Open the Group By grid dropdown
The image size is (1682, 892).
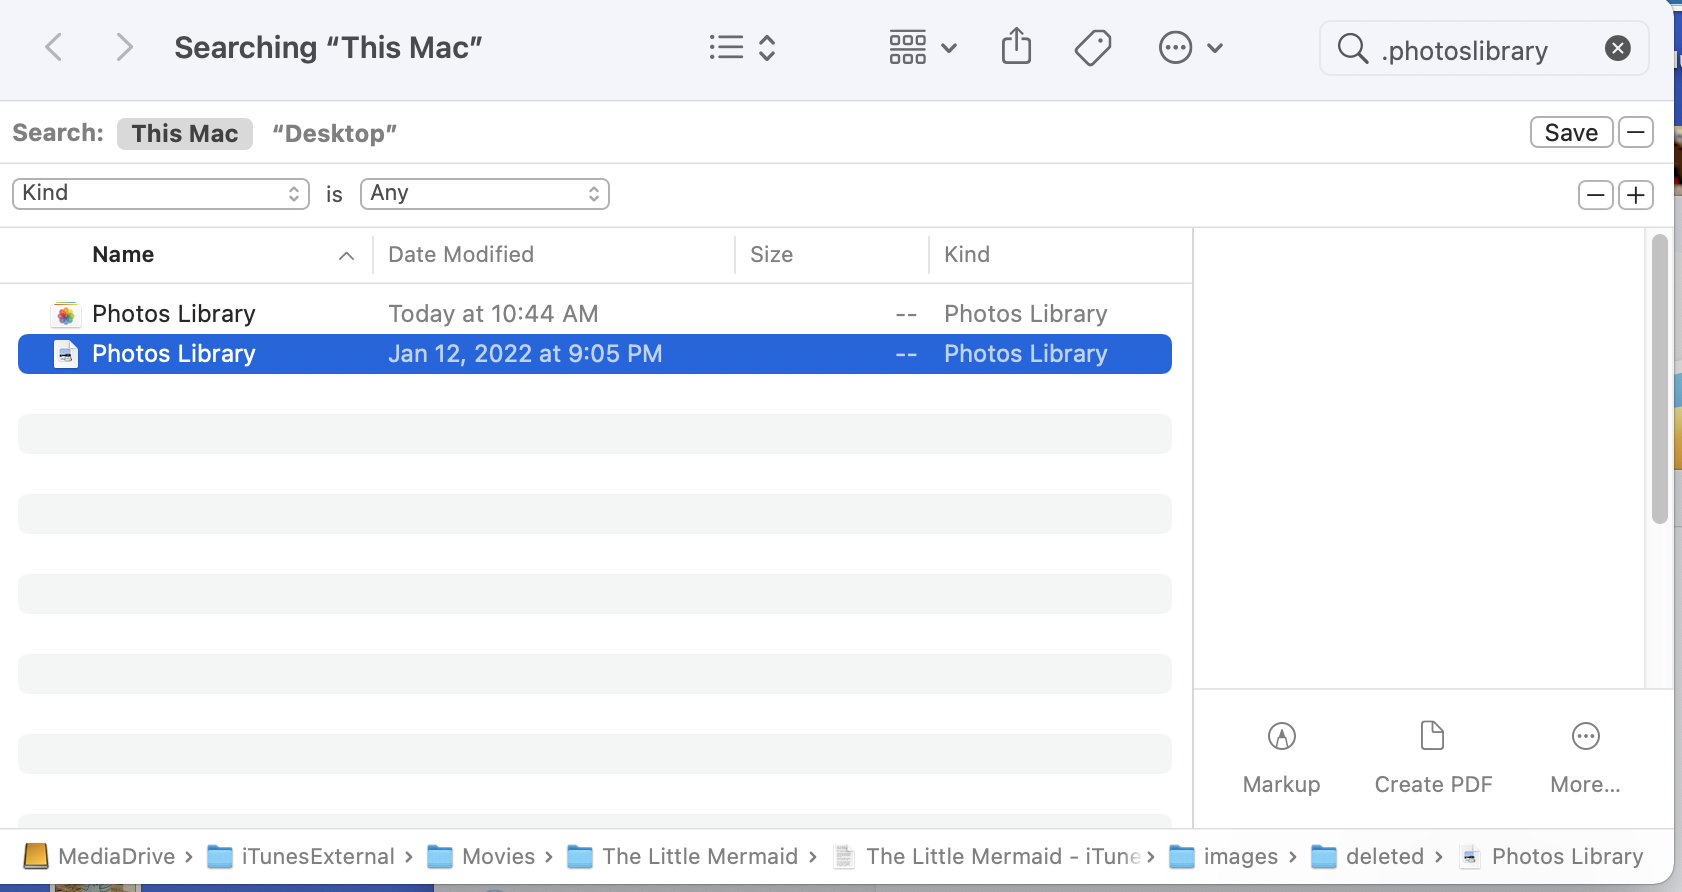click(x=922, y=48)
